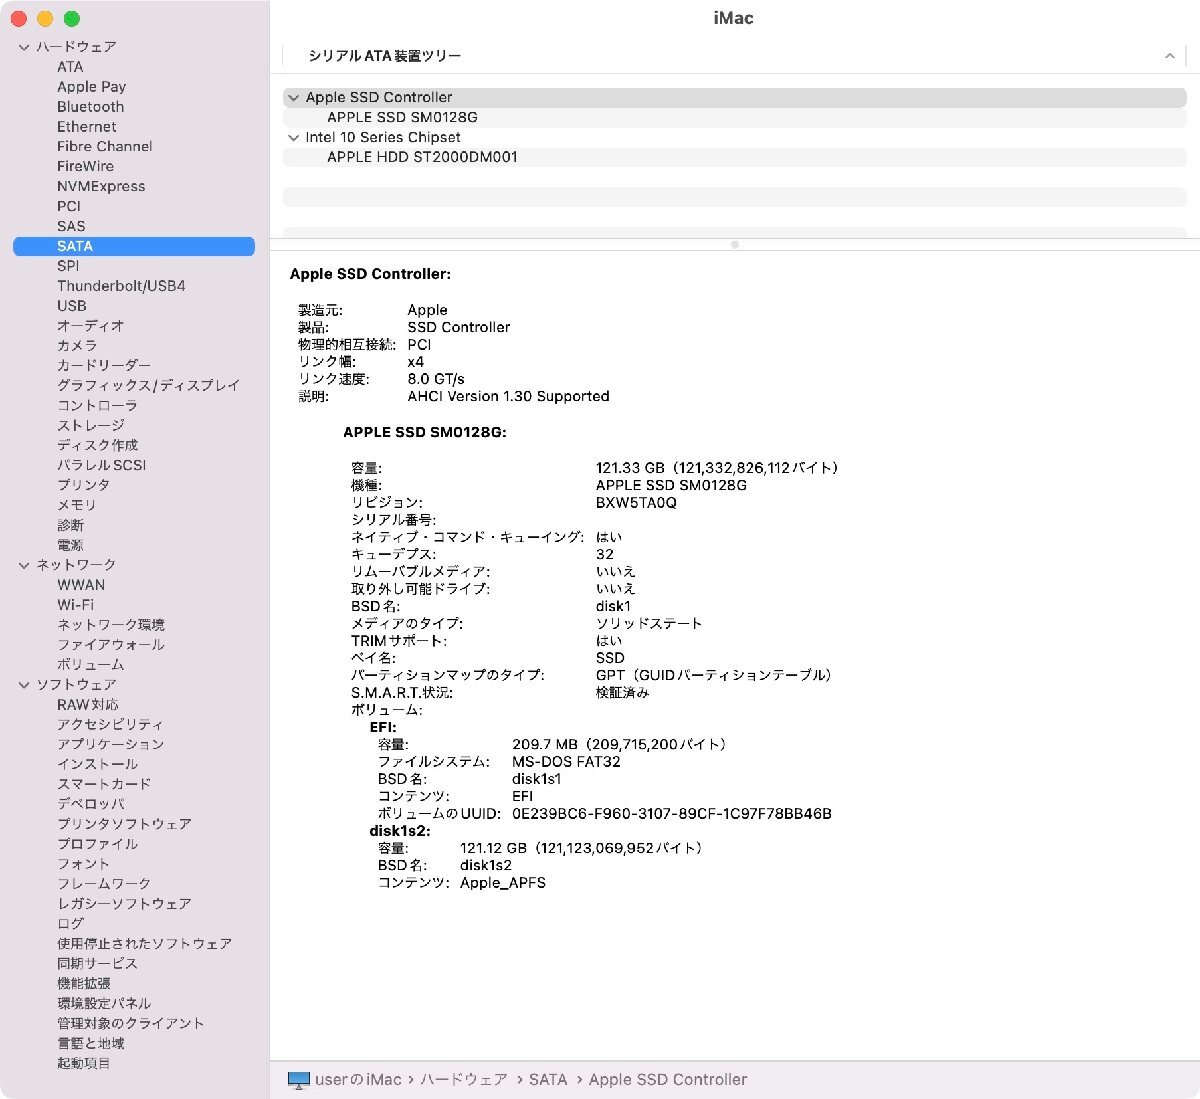
Task: Open 起動項目 in the sidebar
Action: tap(84, 1064)
